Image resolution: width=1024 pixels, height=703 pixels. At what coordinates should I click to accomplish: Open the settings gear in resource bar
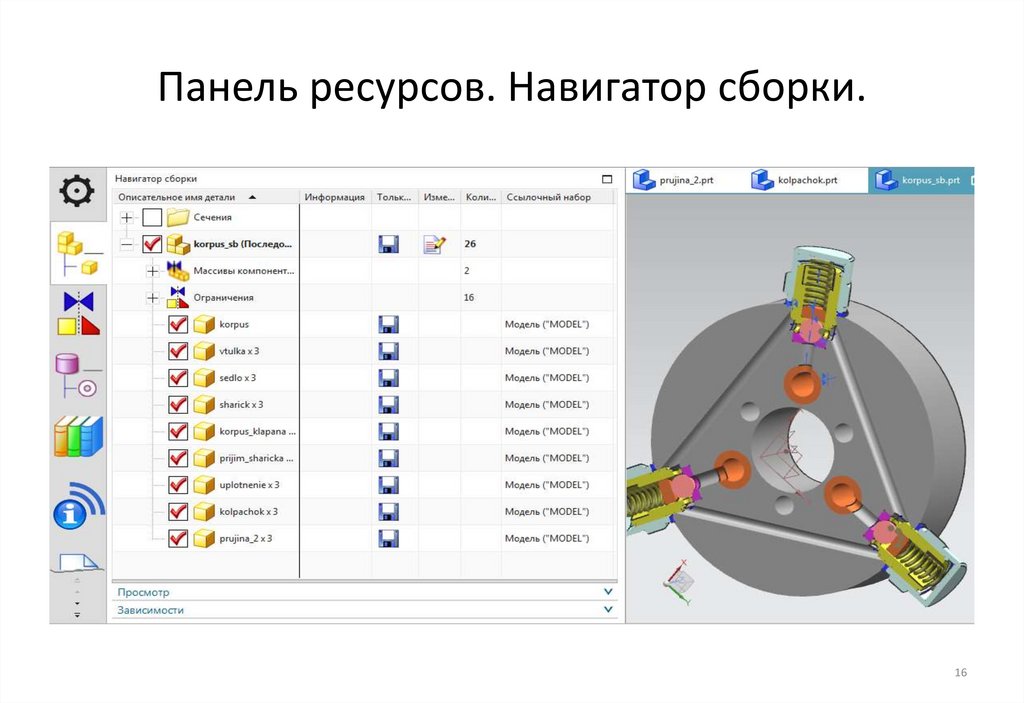click(x=77, y=191)
